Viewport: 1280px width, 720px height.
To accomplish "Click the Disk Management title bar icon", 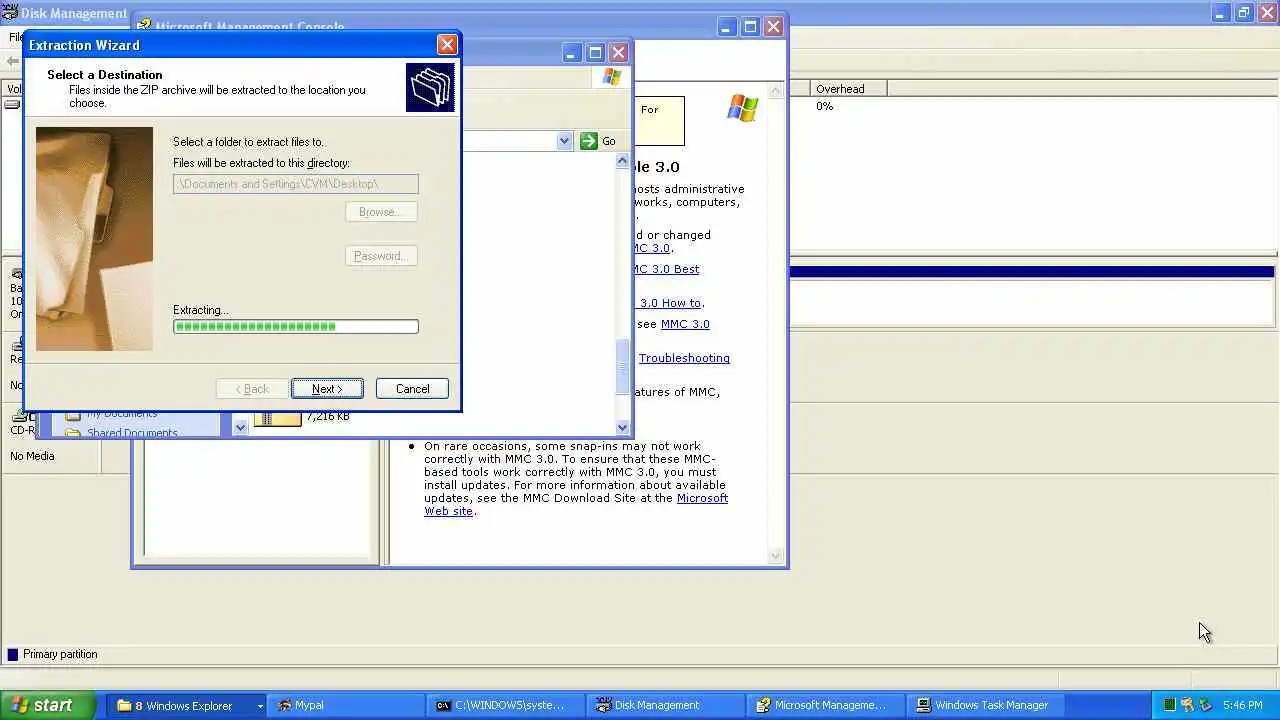I will coord(9,13).
